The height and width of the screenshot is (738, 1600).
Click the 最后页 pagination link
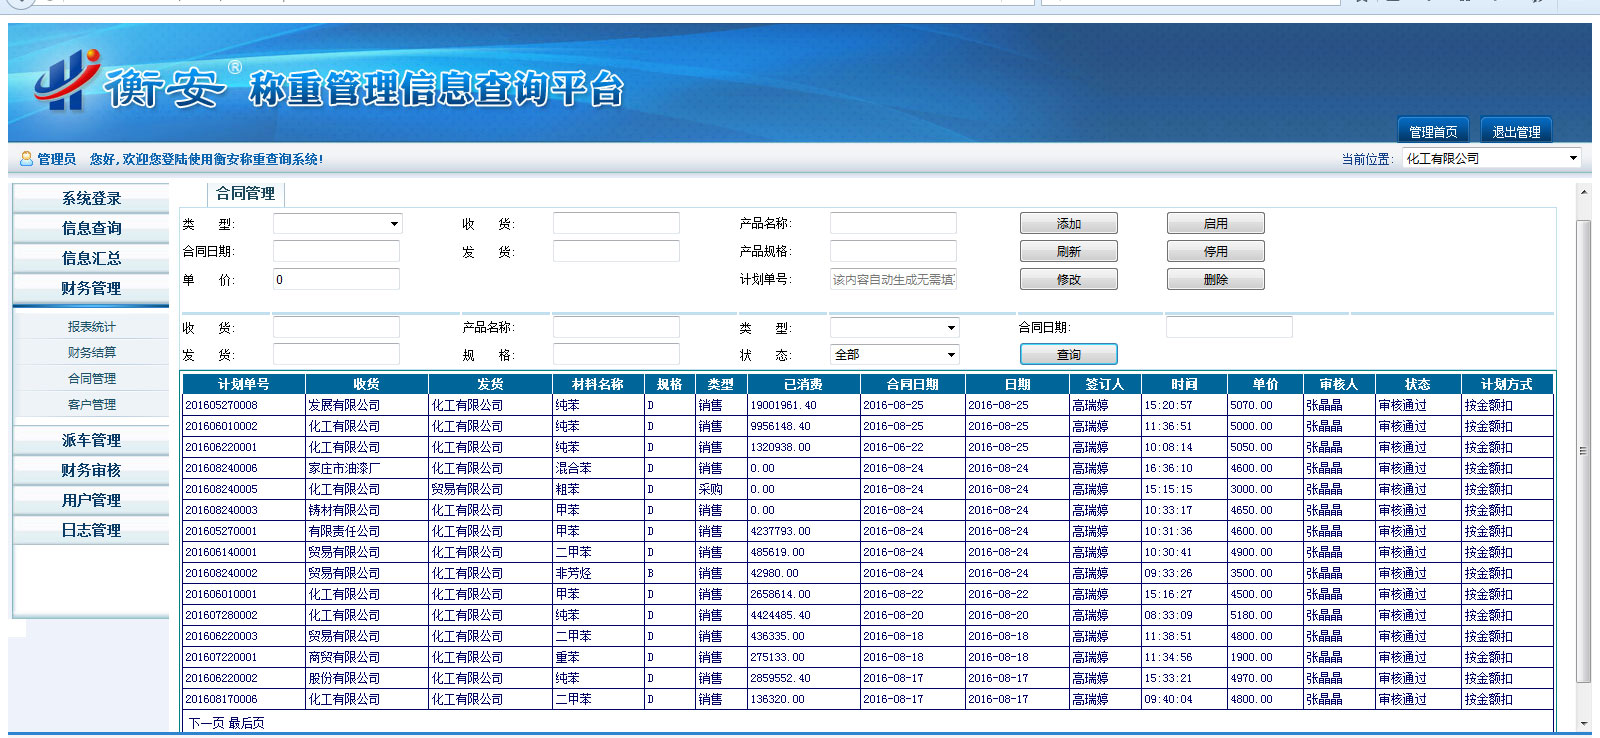(x=246, y=723)
